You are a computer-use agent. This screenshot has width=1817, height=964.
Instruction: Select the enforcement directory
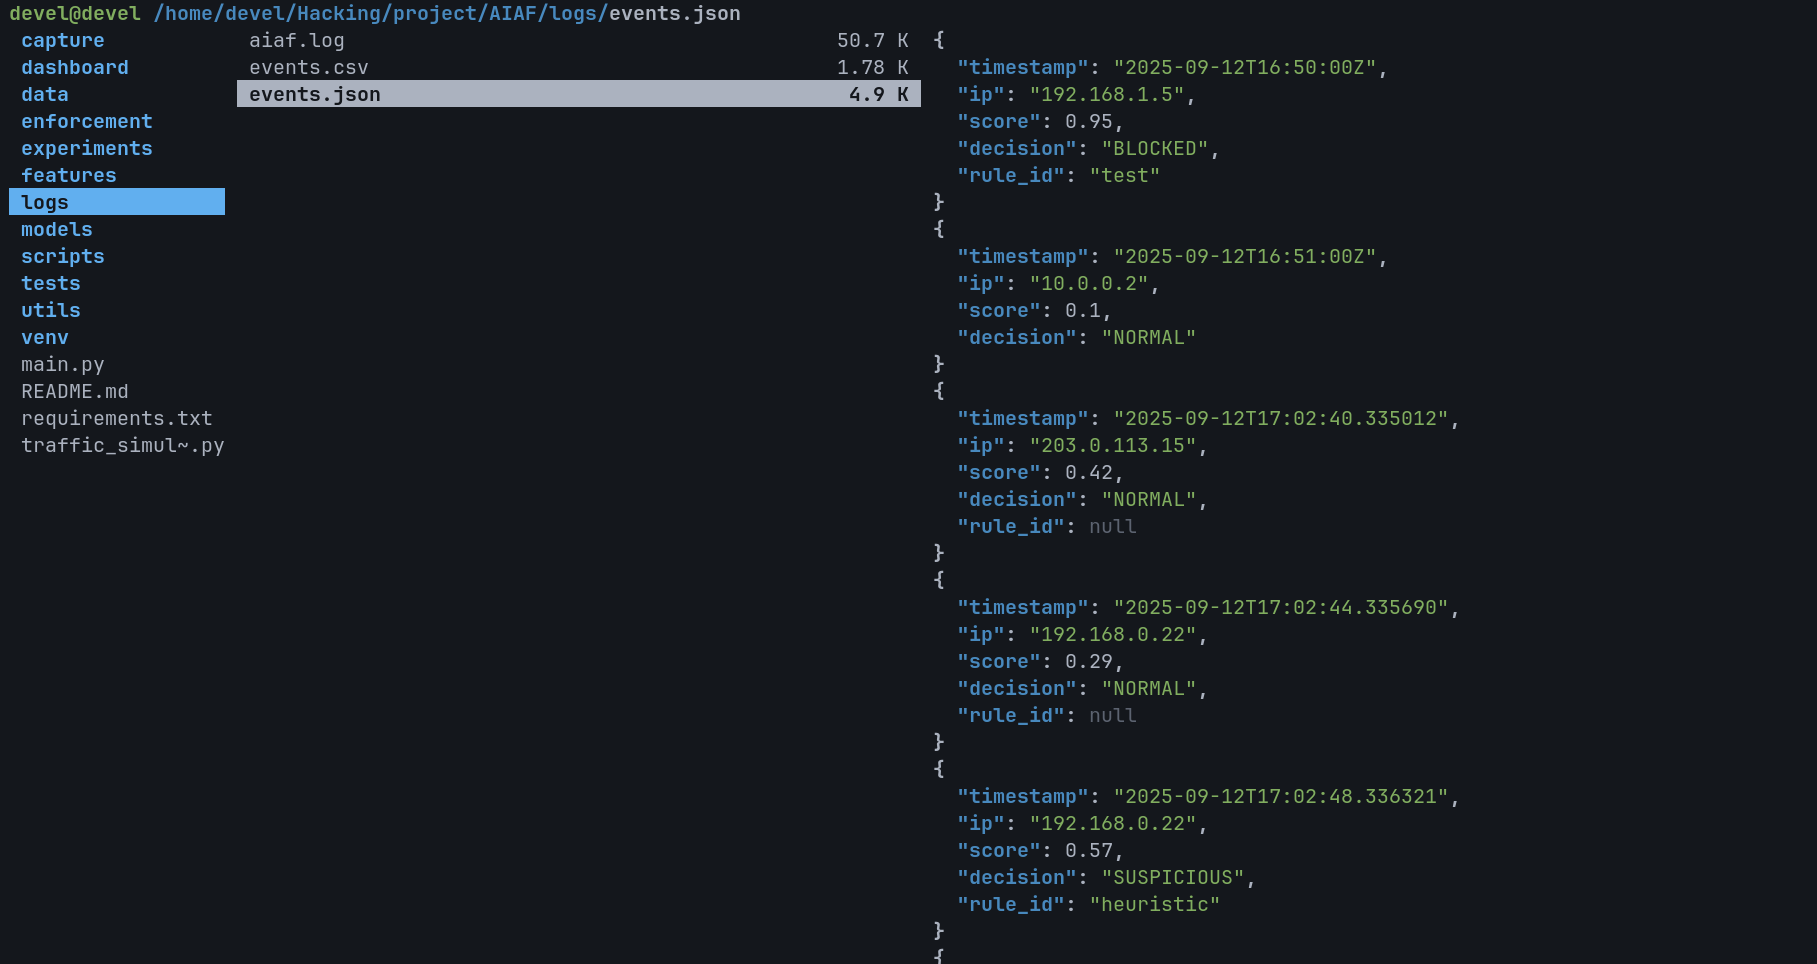click(x=87, y=122)
